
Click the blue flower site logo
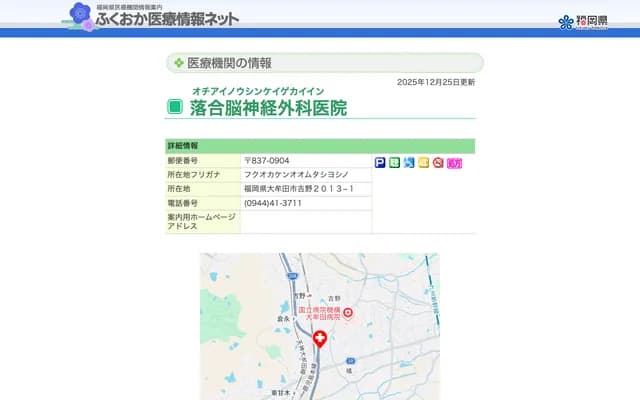point(80,15)
